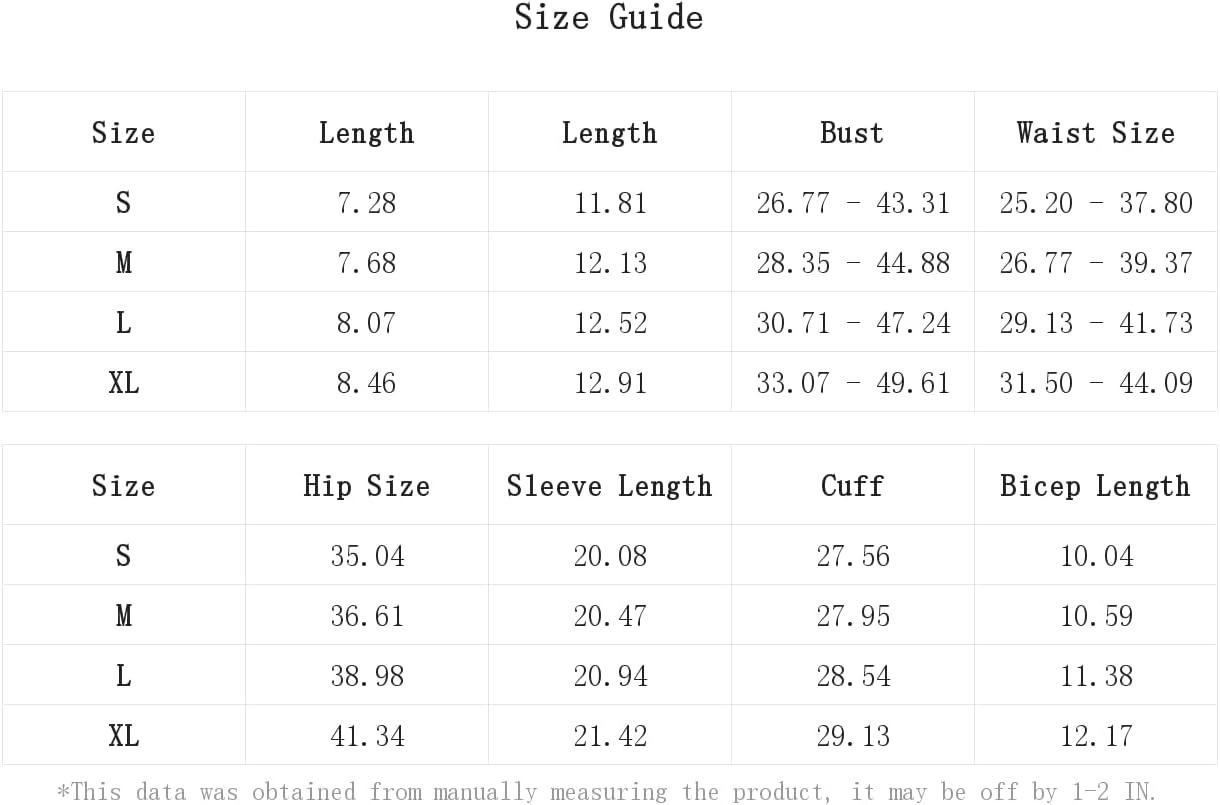The width and height of the screenshot is (1220, 805).
Task: Click length value 12.91
Action: [x=610, y=383]
